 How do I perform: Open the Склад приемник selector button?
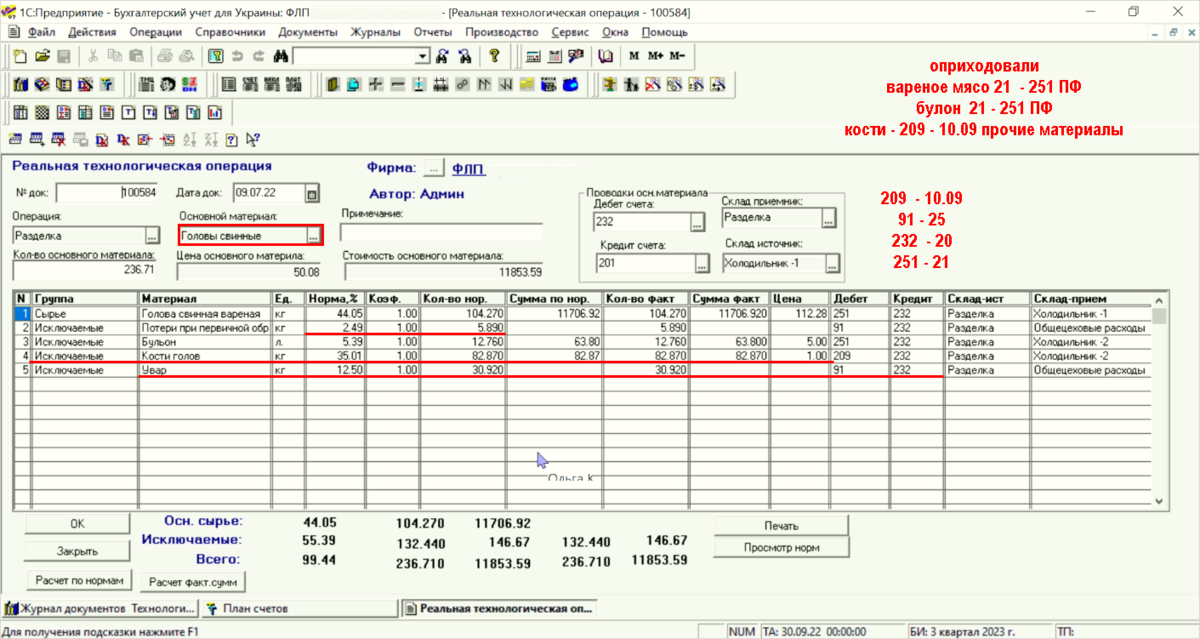click(829, 218)
